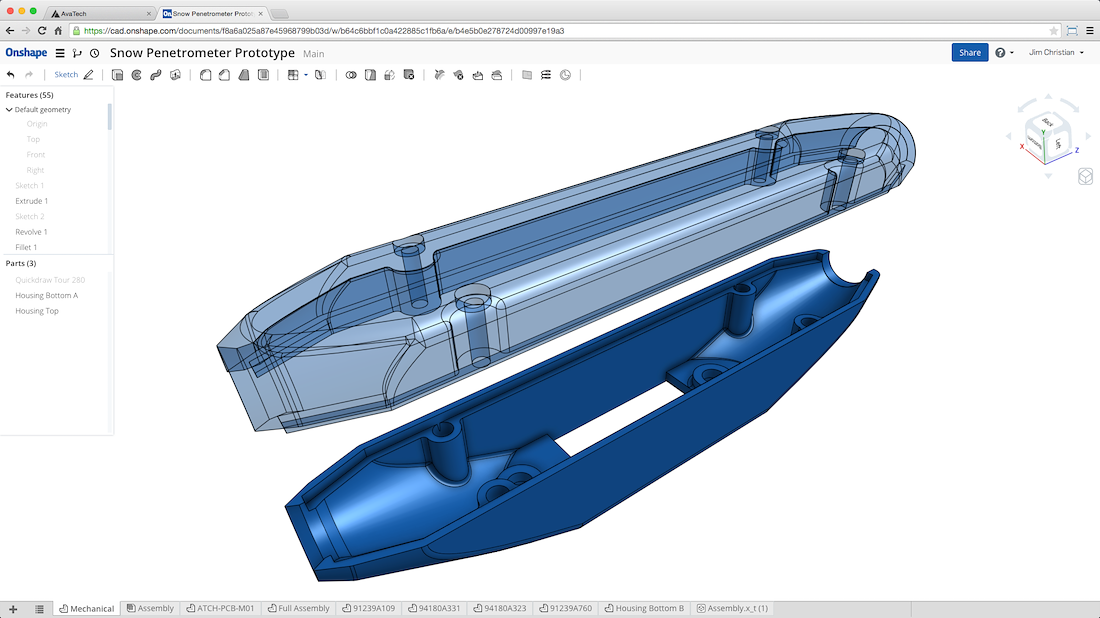Click the Share button

969,52
